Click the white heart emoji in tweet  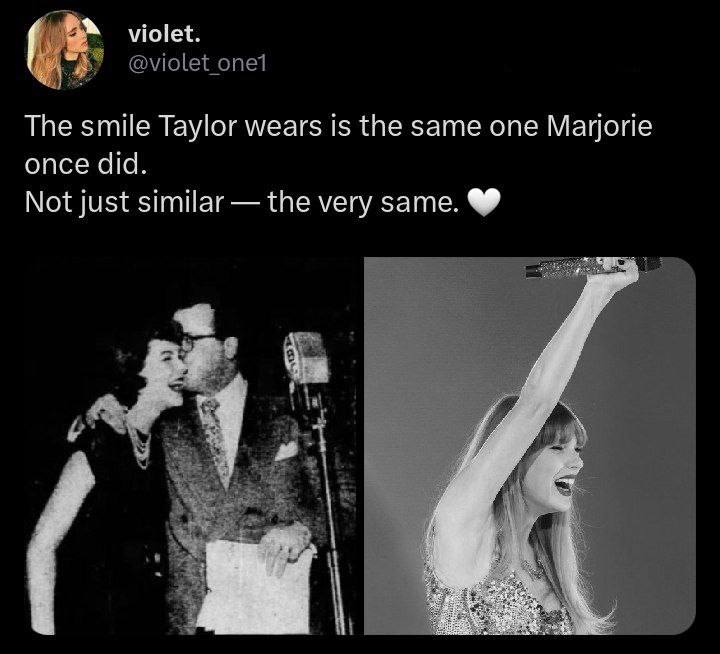(483, 203)
